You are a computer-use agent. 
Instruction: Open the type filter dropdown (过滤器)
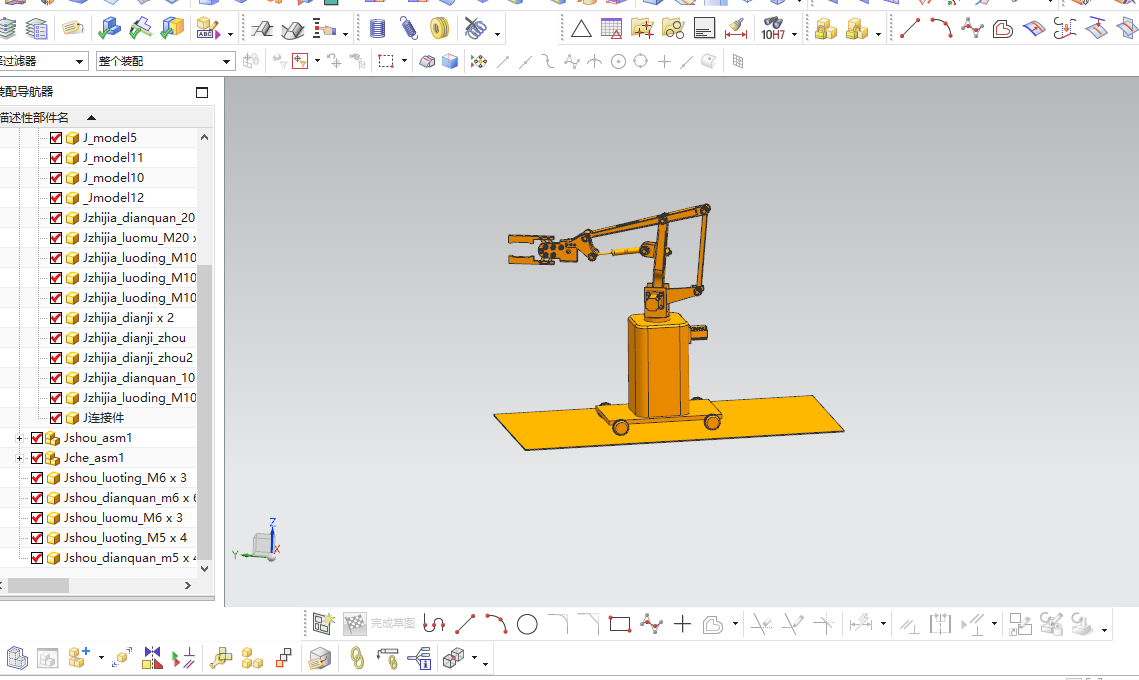pyautogui.click(x=44, y=61)
